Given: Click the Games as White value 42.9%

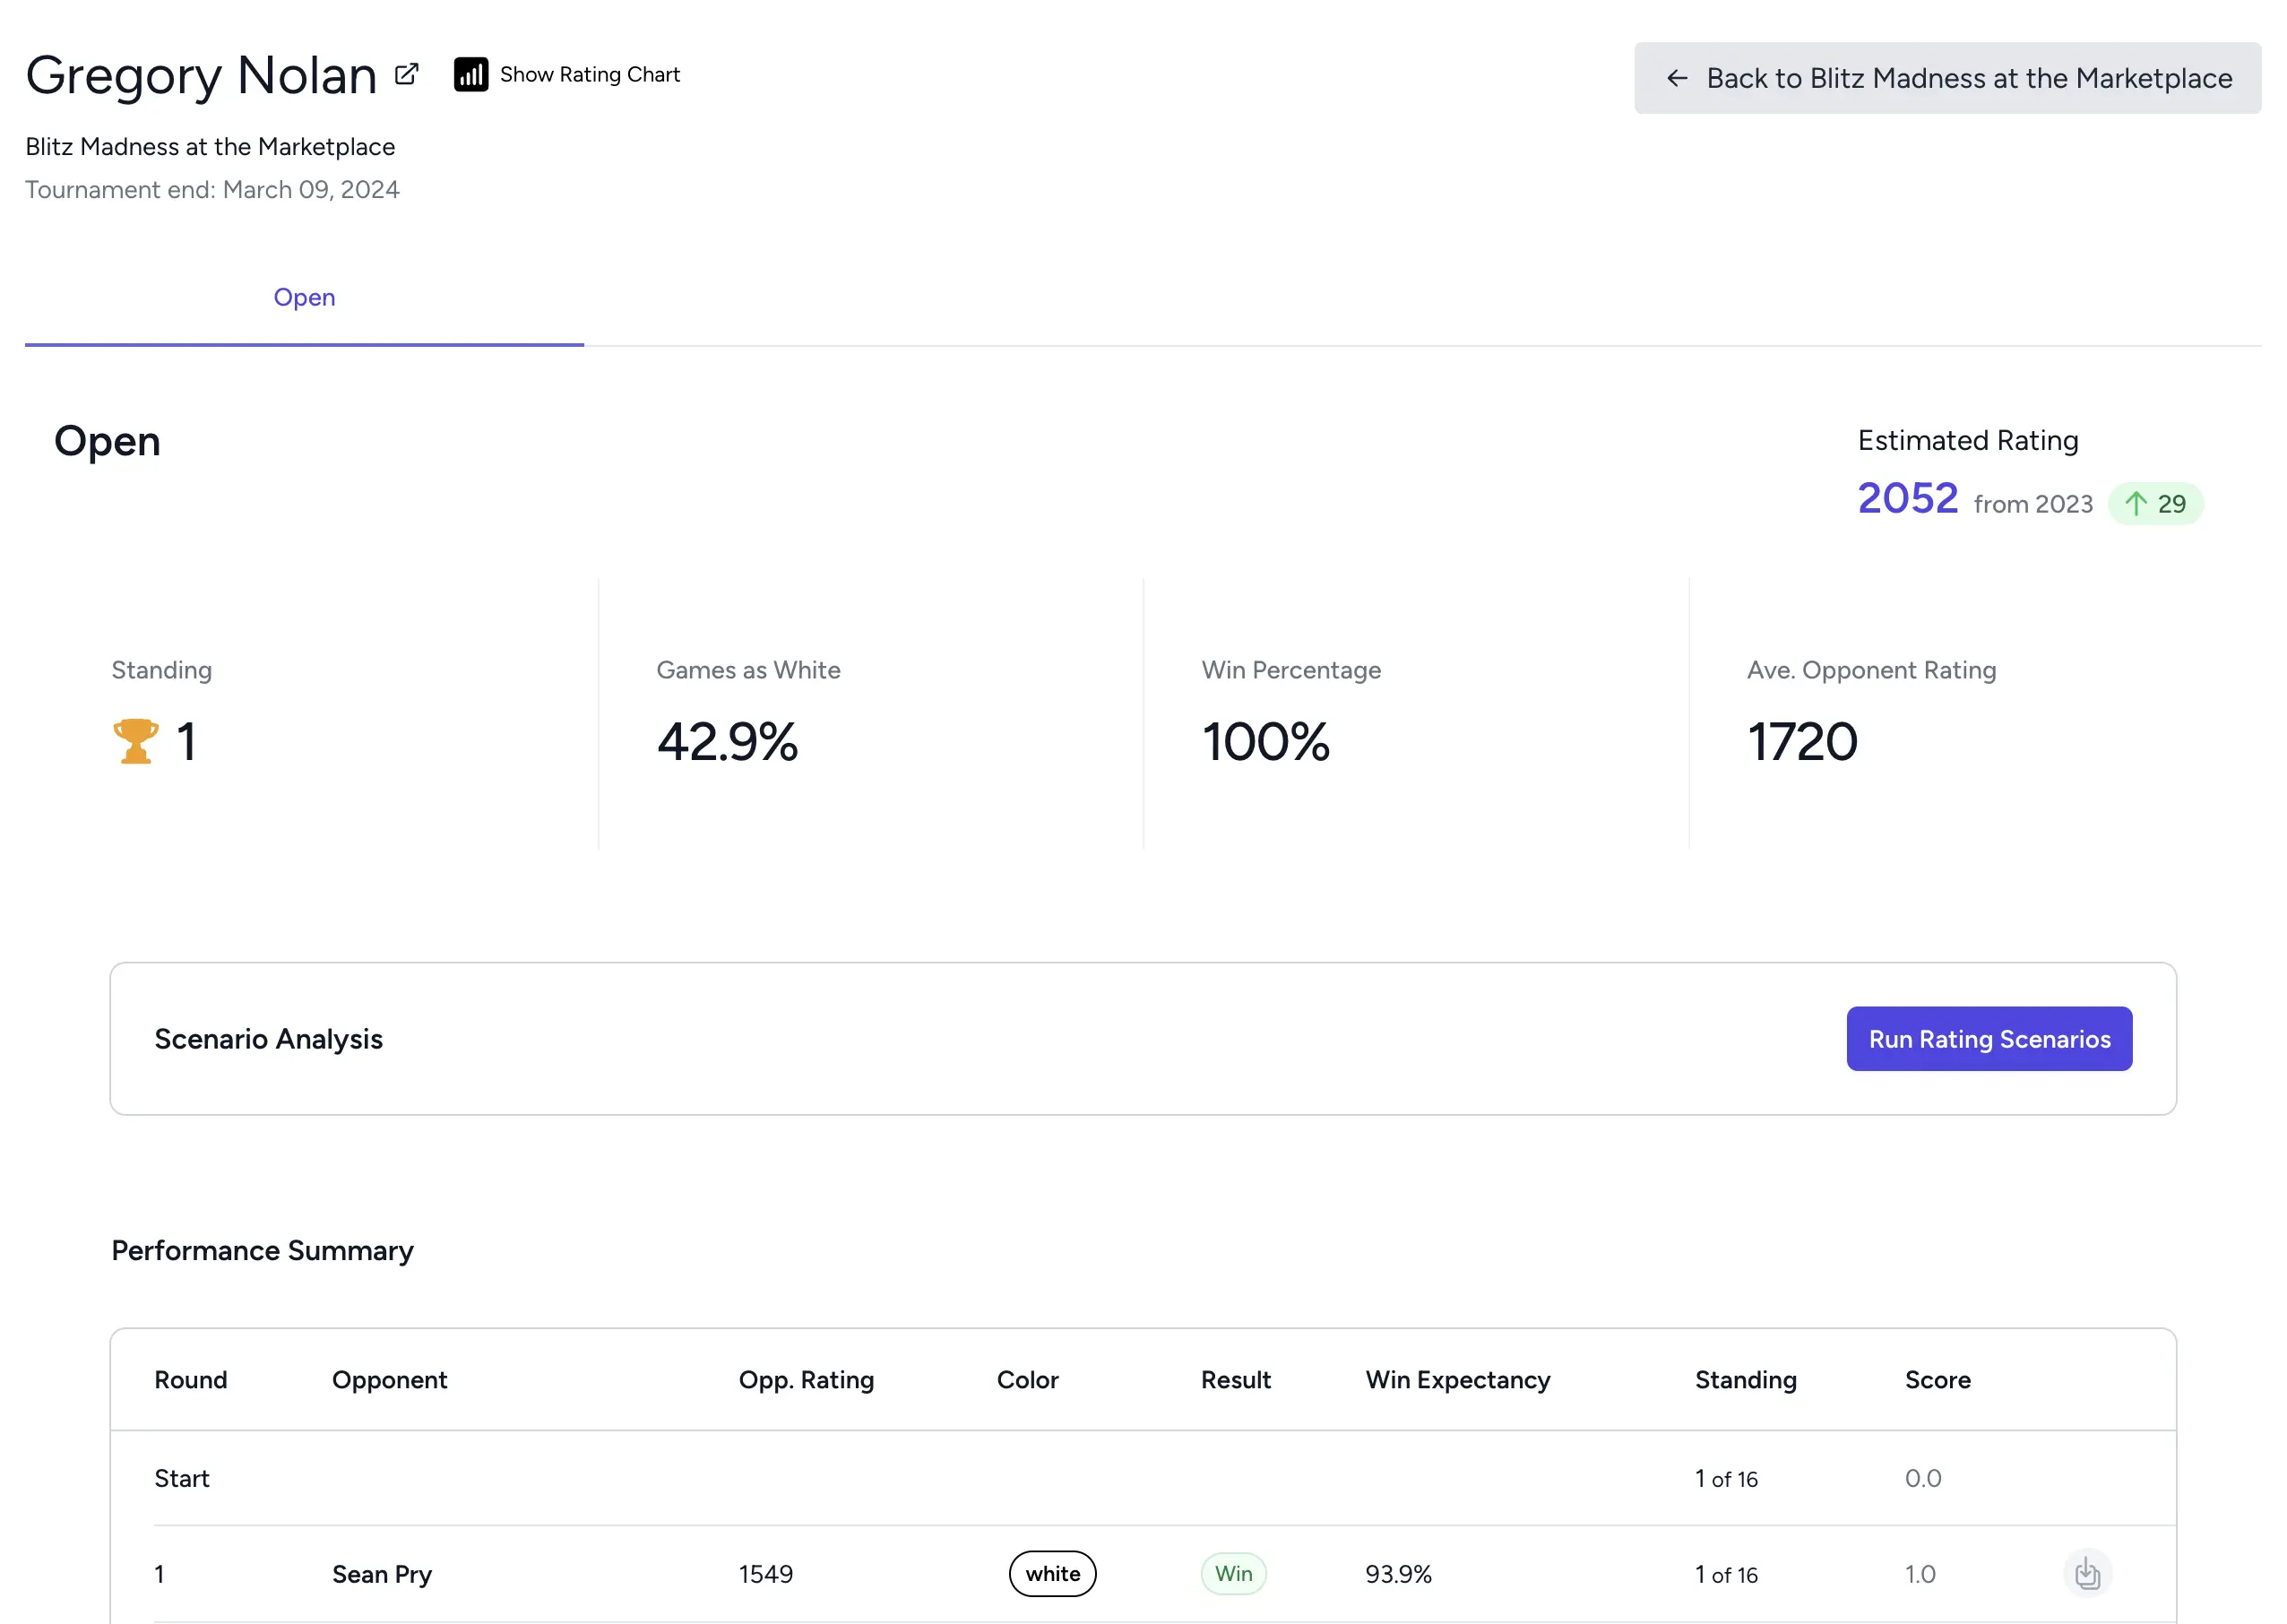Looking at the screenshot, I should (727, 742).
